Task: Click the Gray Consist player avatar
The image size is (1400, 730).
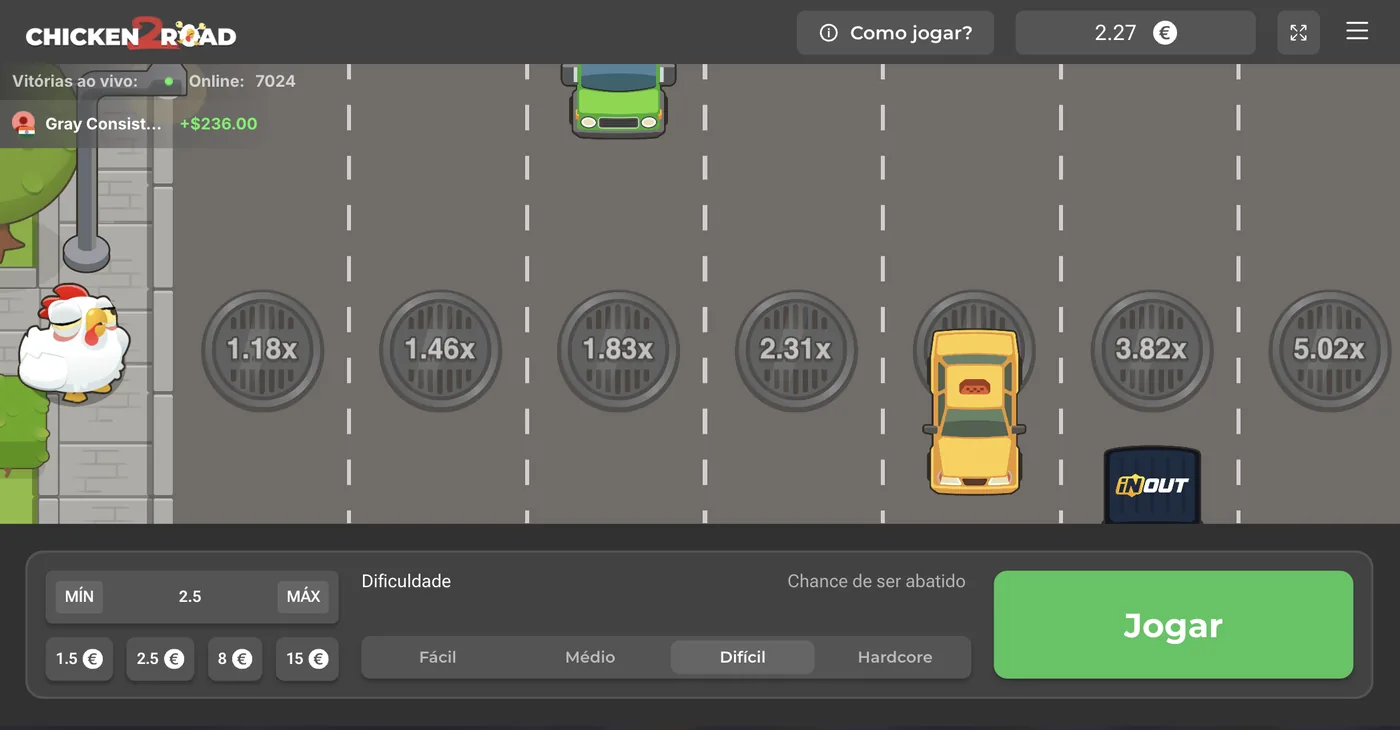Action: click(24, 124)
